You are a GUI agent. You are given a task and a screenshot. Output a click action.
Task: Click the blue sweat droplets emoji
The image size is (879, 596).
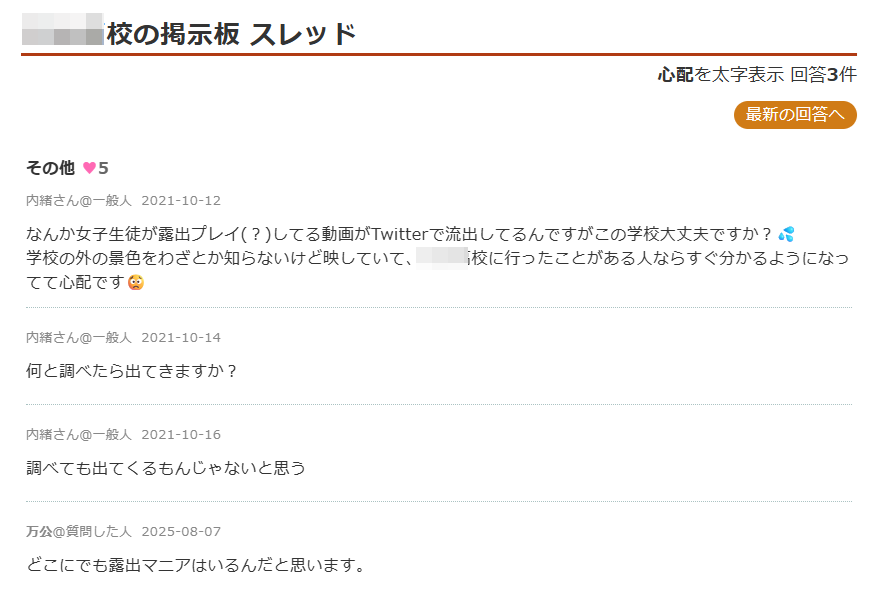[x=786, y=234]
